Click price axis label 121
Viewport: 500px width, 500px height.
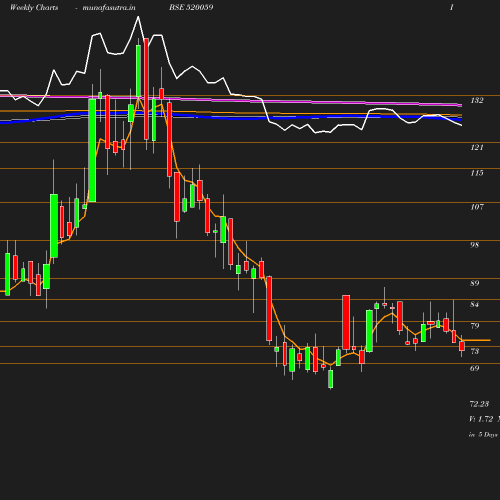click(x=477, y=147)
